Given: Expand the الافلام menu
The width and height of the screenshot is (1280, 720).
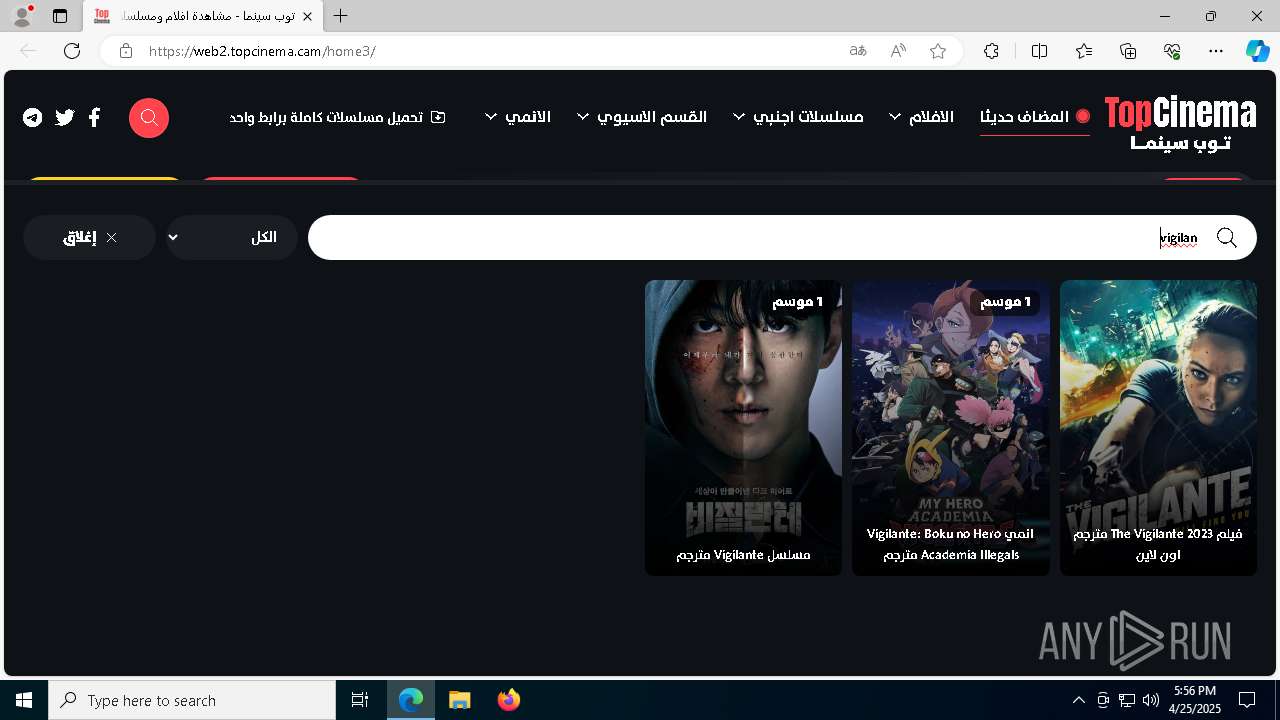Looking at the screenshot, I should (x=922, y=117).
